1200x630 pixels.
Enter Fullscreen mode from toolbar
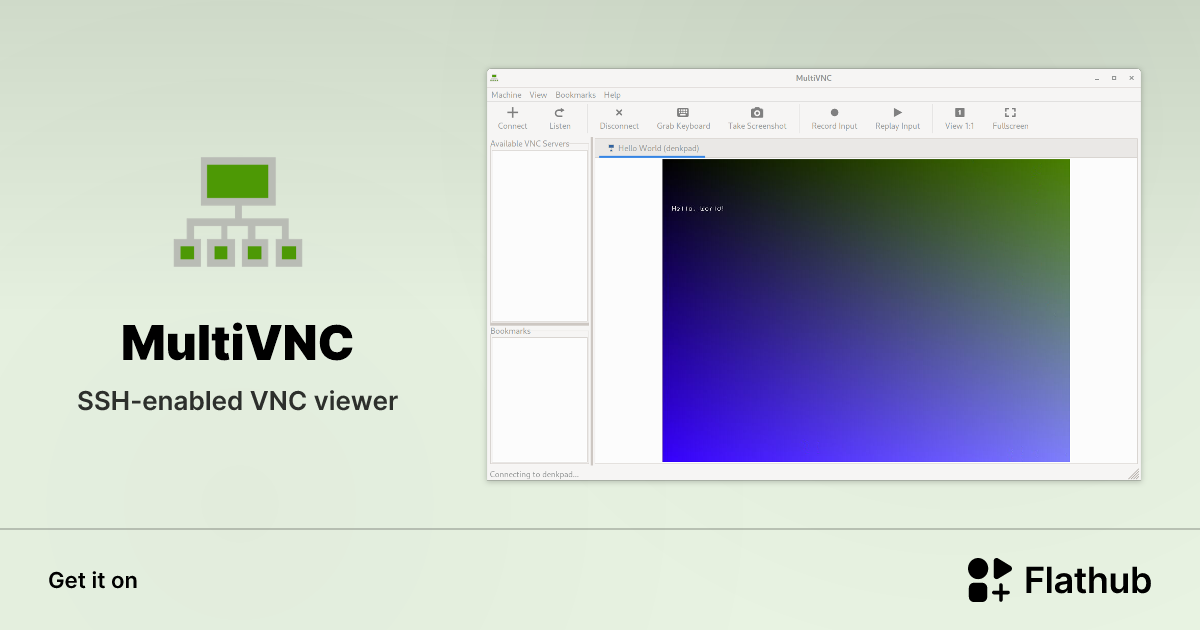1010,113
